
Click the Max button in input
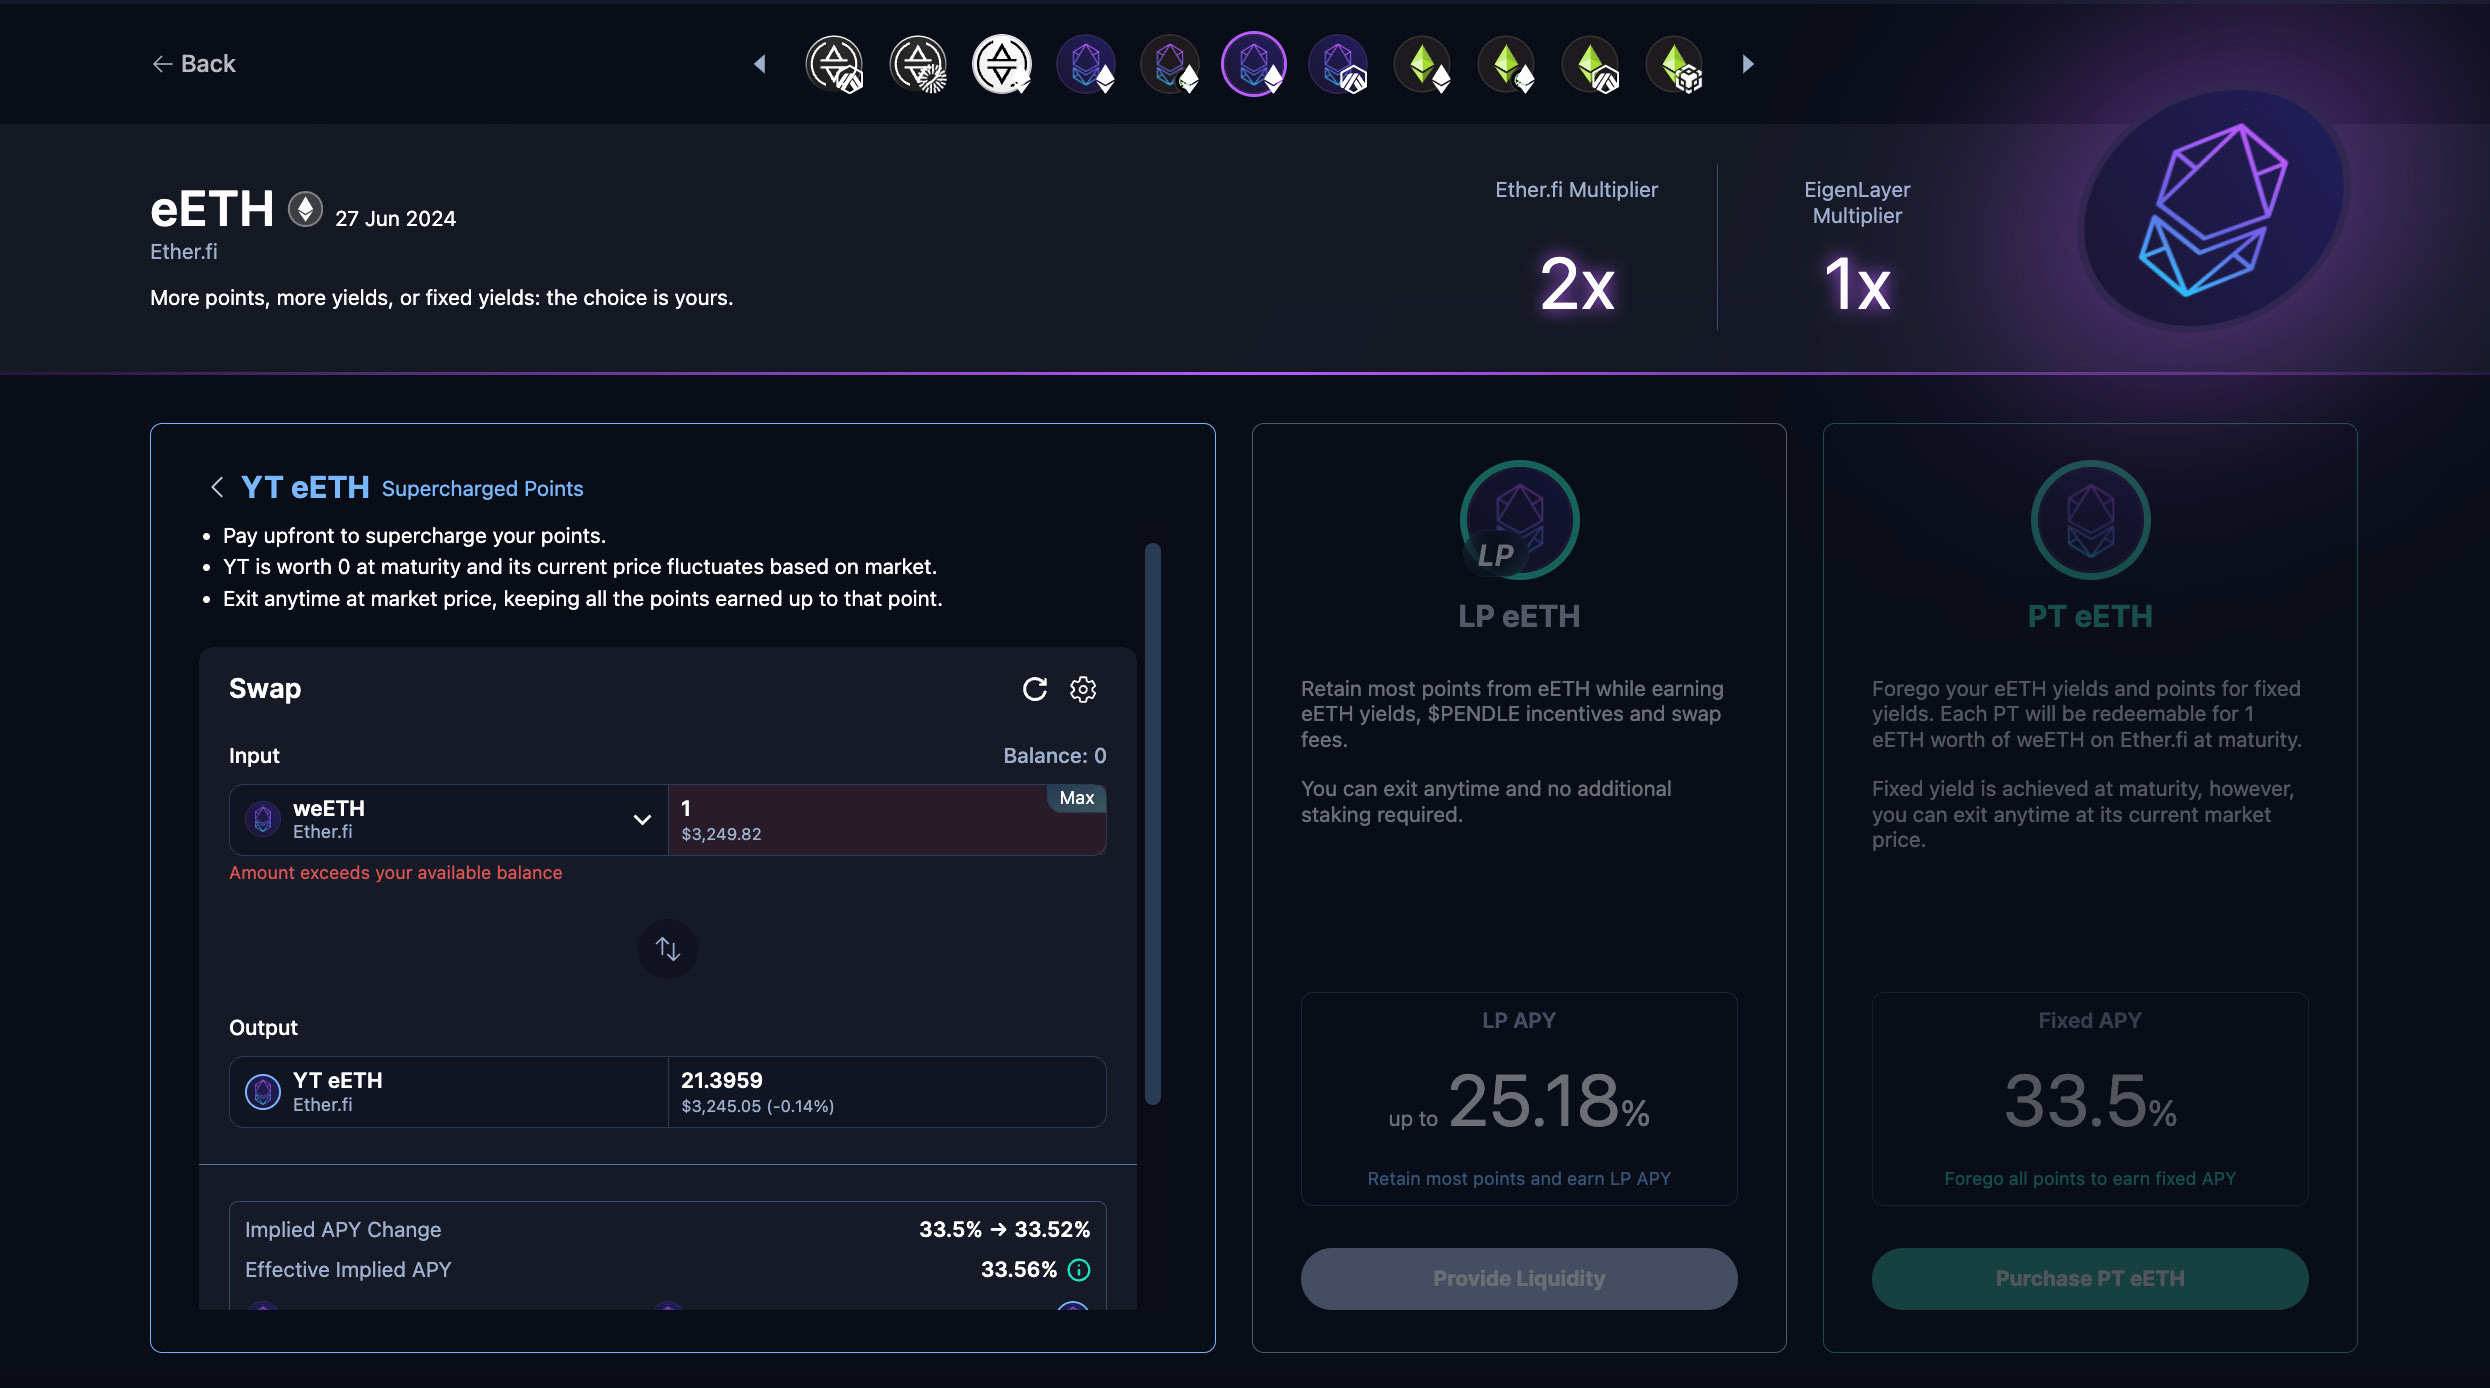pyautogui.click(x=1076, y=798)
